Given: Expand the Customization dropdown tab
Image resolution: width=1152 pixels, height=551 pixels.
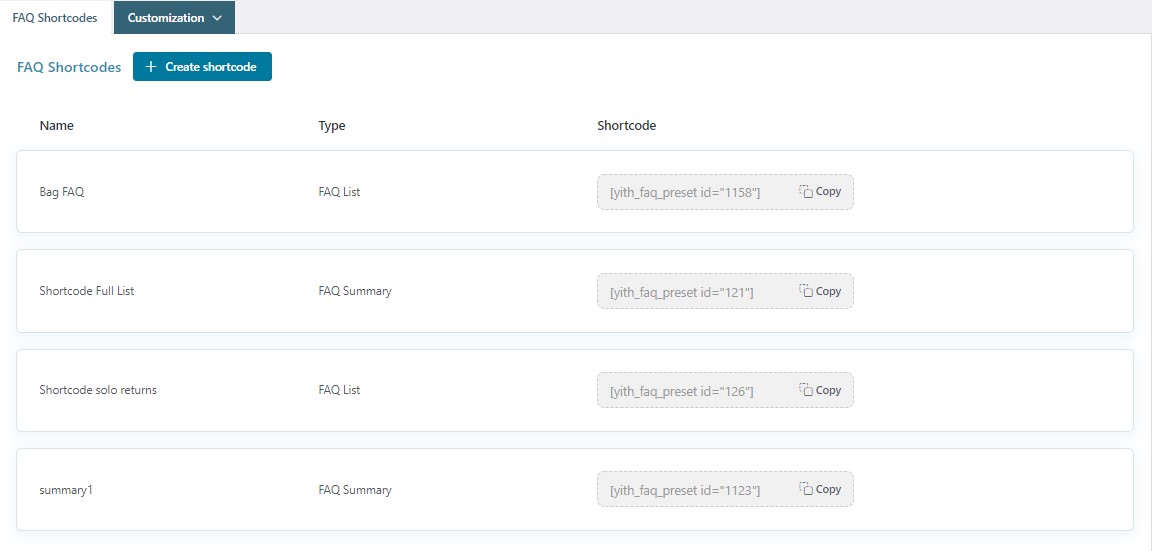Looking at the screenshot, I should [x=174, y=18].
